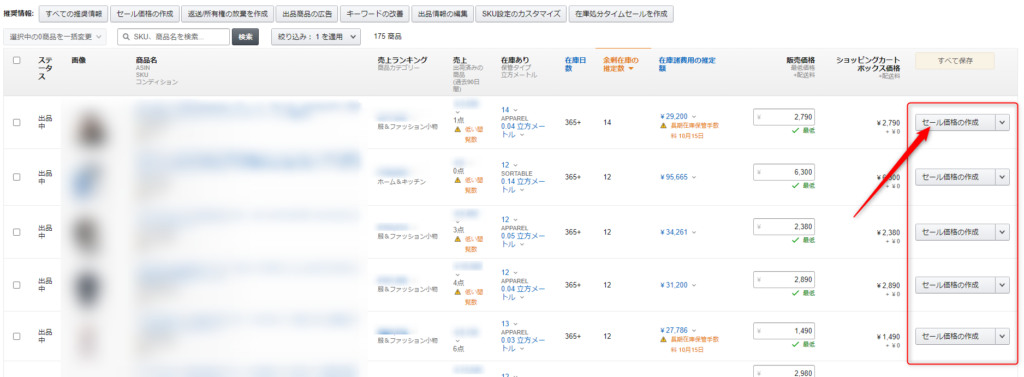Open the 絞り込み: 1 を適用 filter dropdown
1024x377 pixels.
click(316, 37)
